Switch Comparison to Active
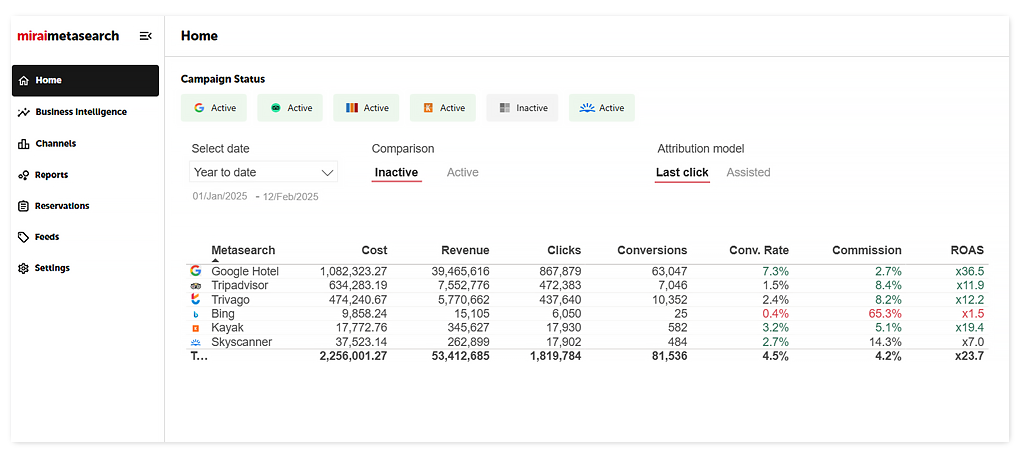Screen dimensions: 1019x467 click(x=462, y=173)
